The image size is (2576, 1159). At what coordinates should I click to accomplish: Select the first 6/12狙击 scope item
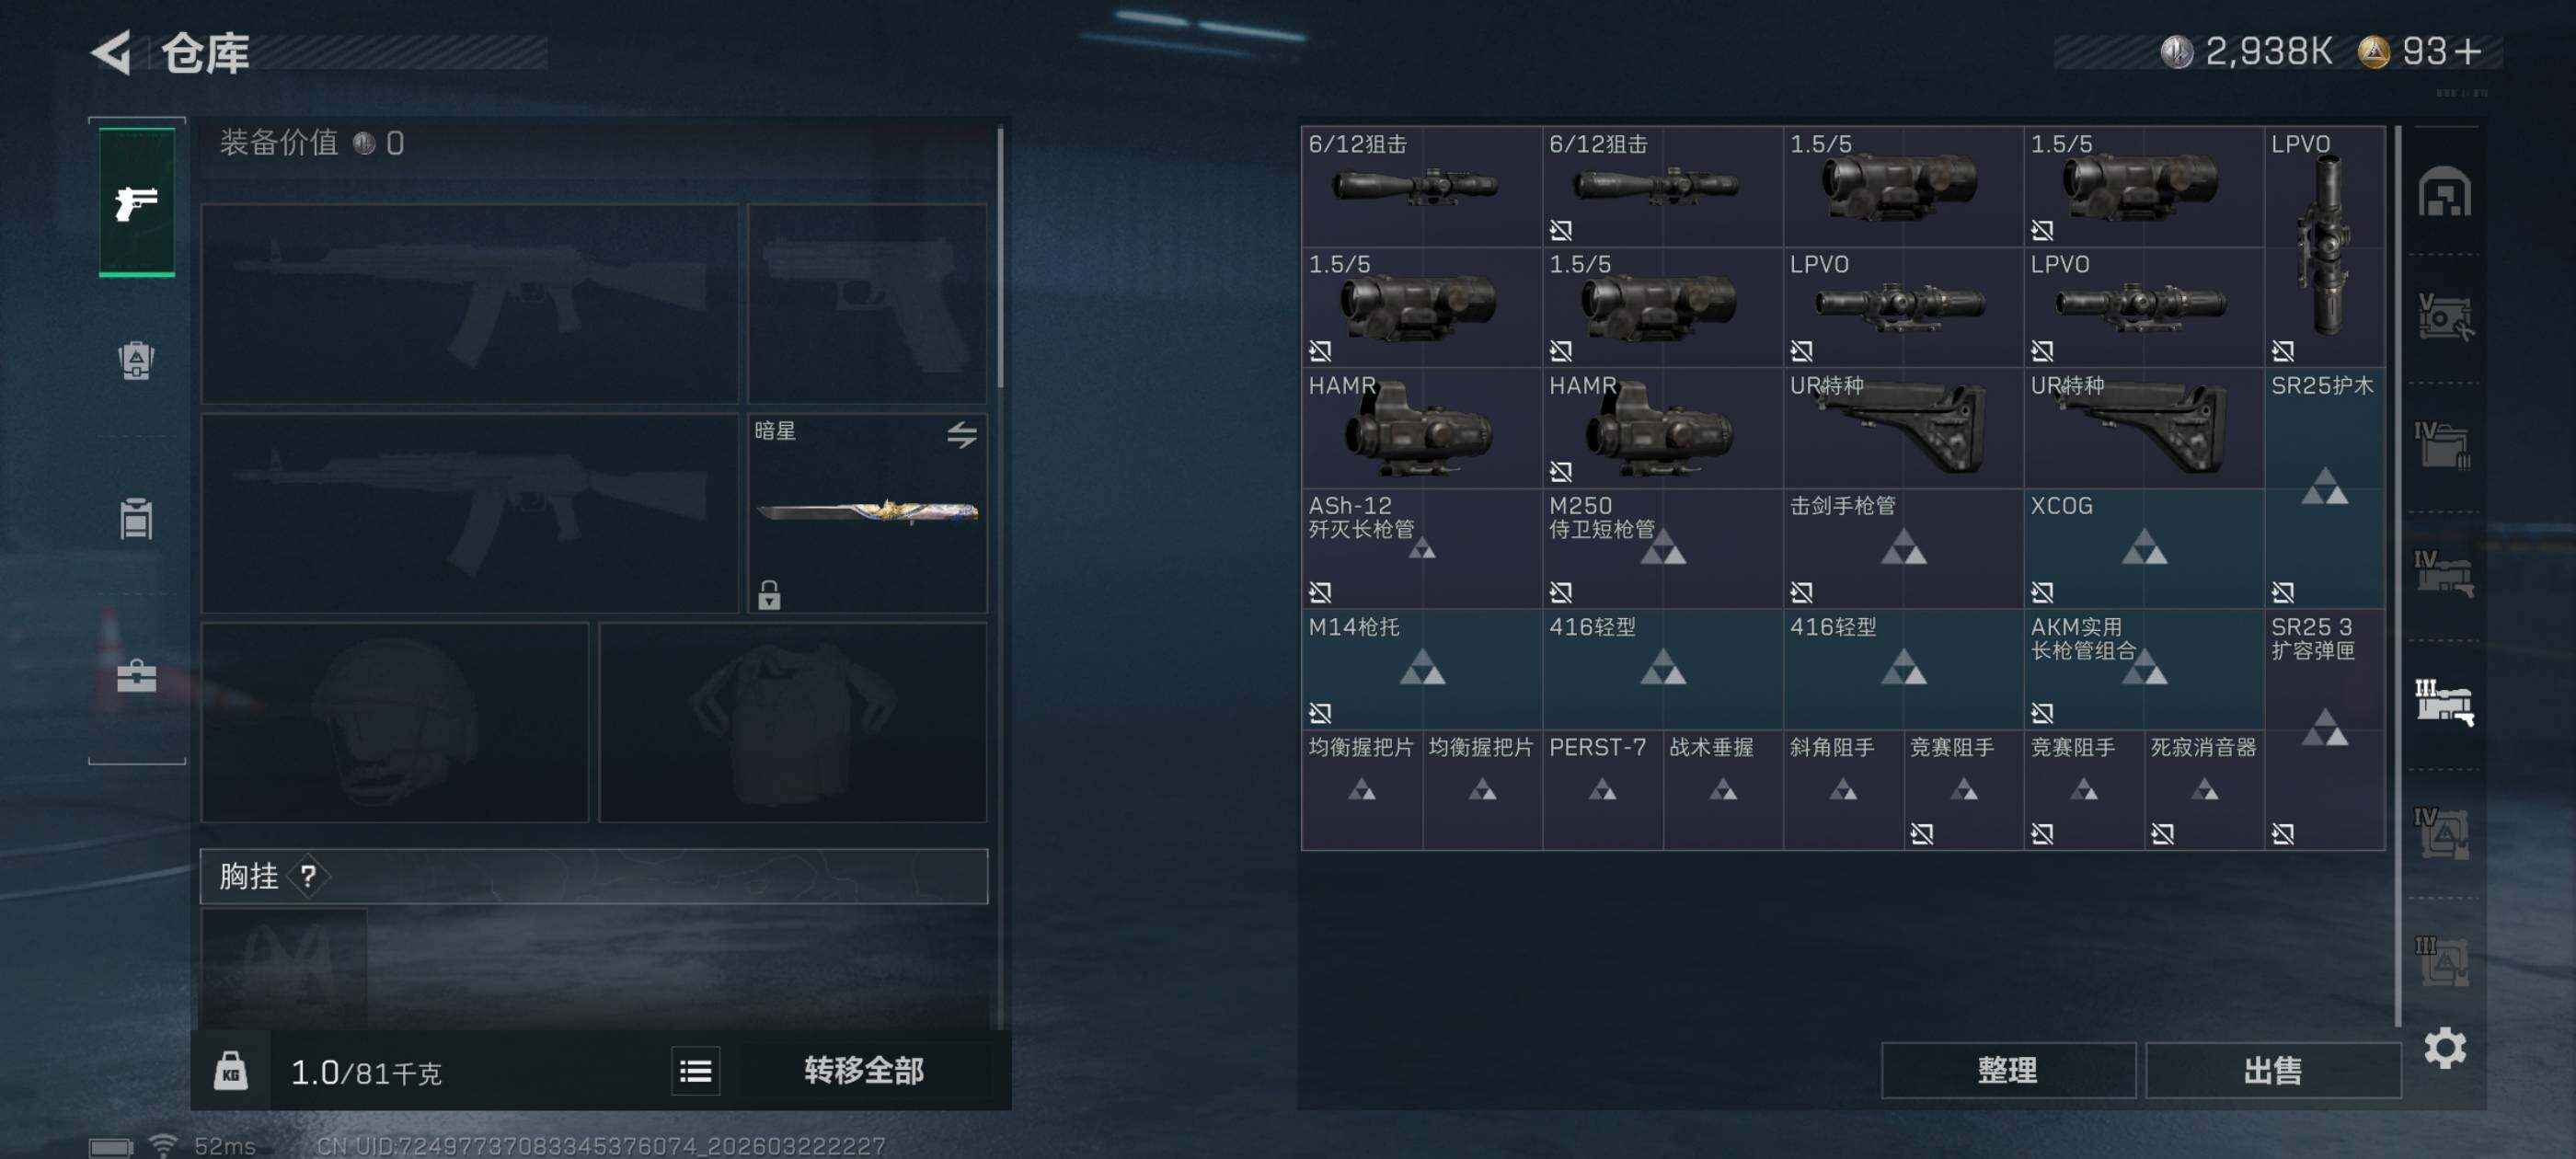coord(1421,186)
